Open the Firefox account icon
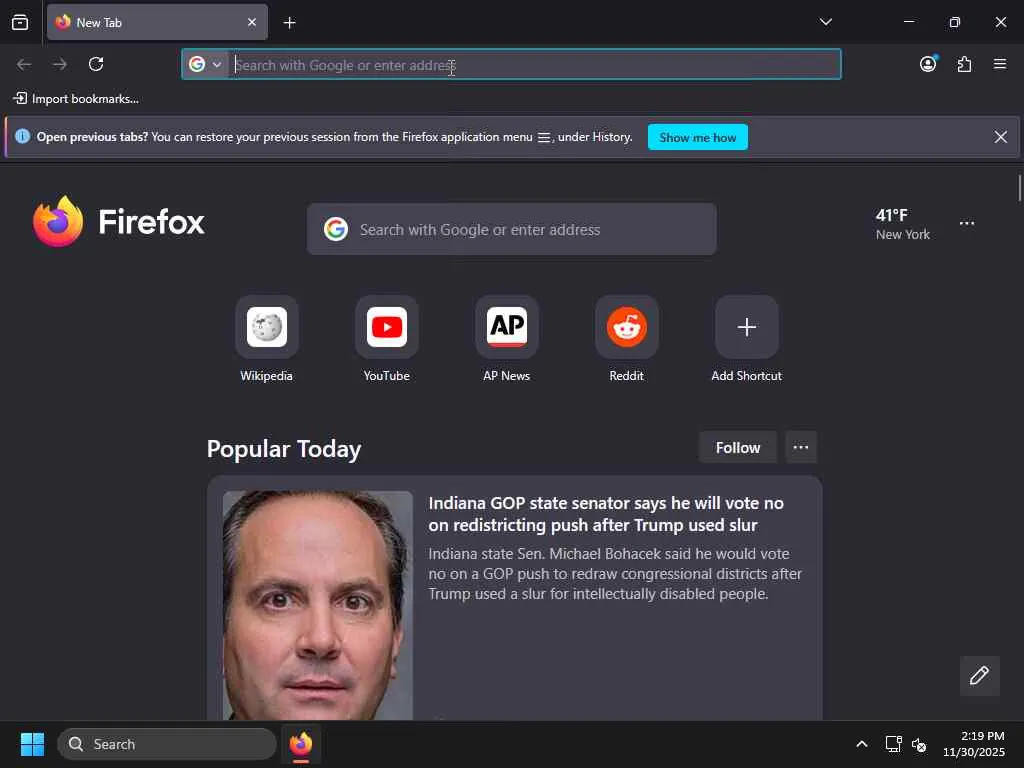This screenshot has height=768, width=1024. click(x=928, y=64)
